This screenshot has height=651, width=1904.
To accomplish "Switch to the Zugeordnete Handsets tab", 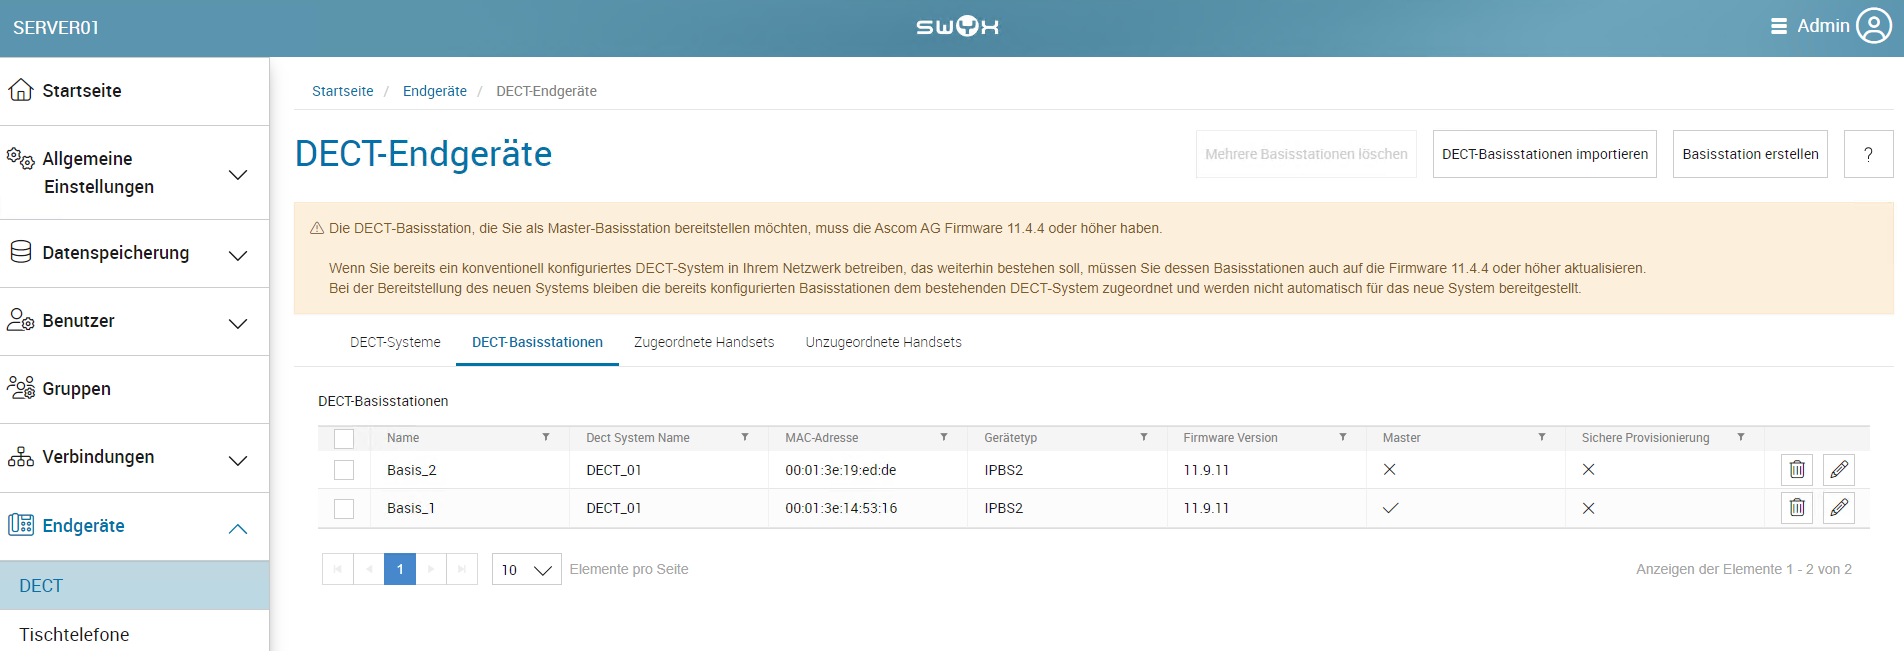I will pos(703,342).
